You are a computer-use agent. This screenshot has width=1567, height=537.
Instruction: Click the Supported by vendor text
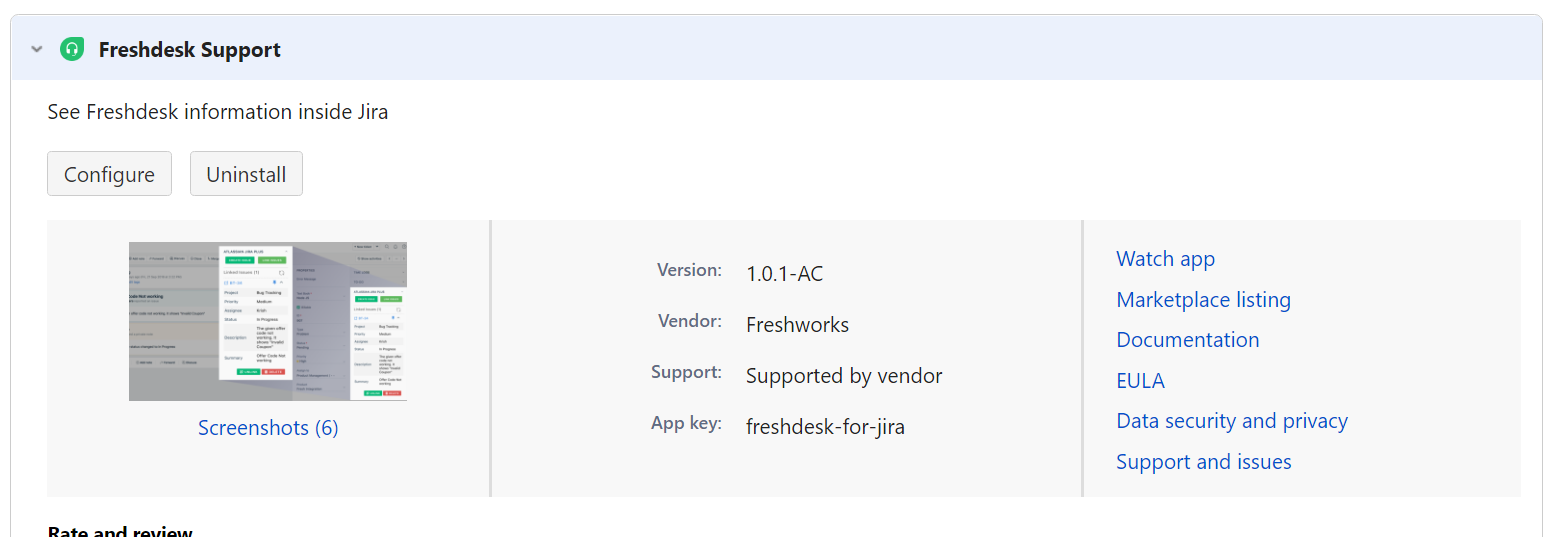click(844, 376)
